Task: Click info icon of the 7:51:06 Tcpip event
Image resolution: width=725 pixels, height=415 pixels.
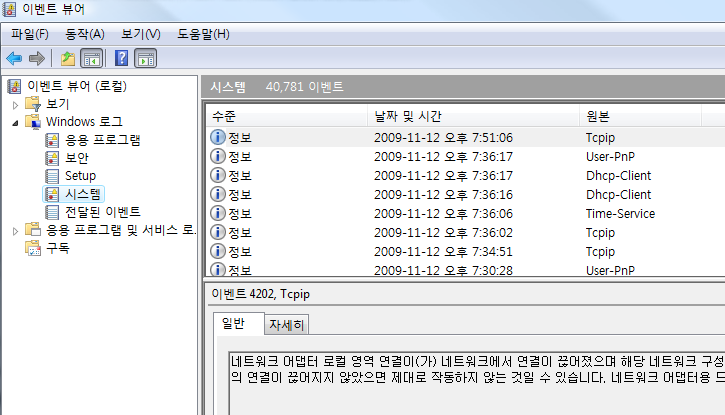Action: pyautogui.click(x=218, y=138)
